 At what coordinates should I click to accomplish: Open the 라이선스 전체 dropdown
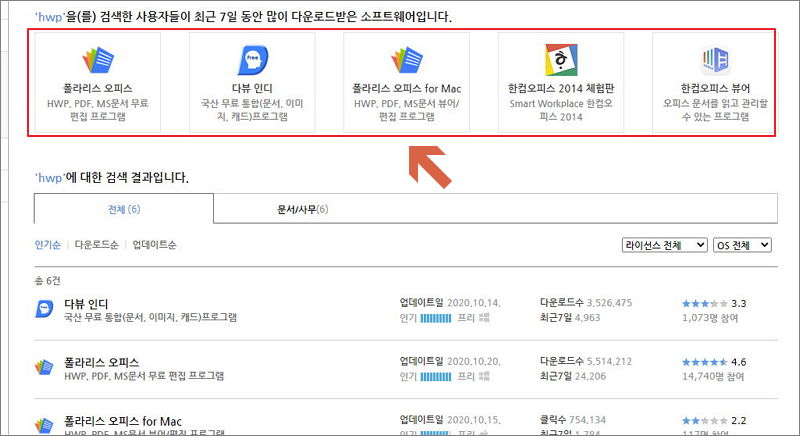click(664, 245)
